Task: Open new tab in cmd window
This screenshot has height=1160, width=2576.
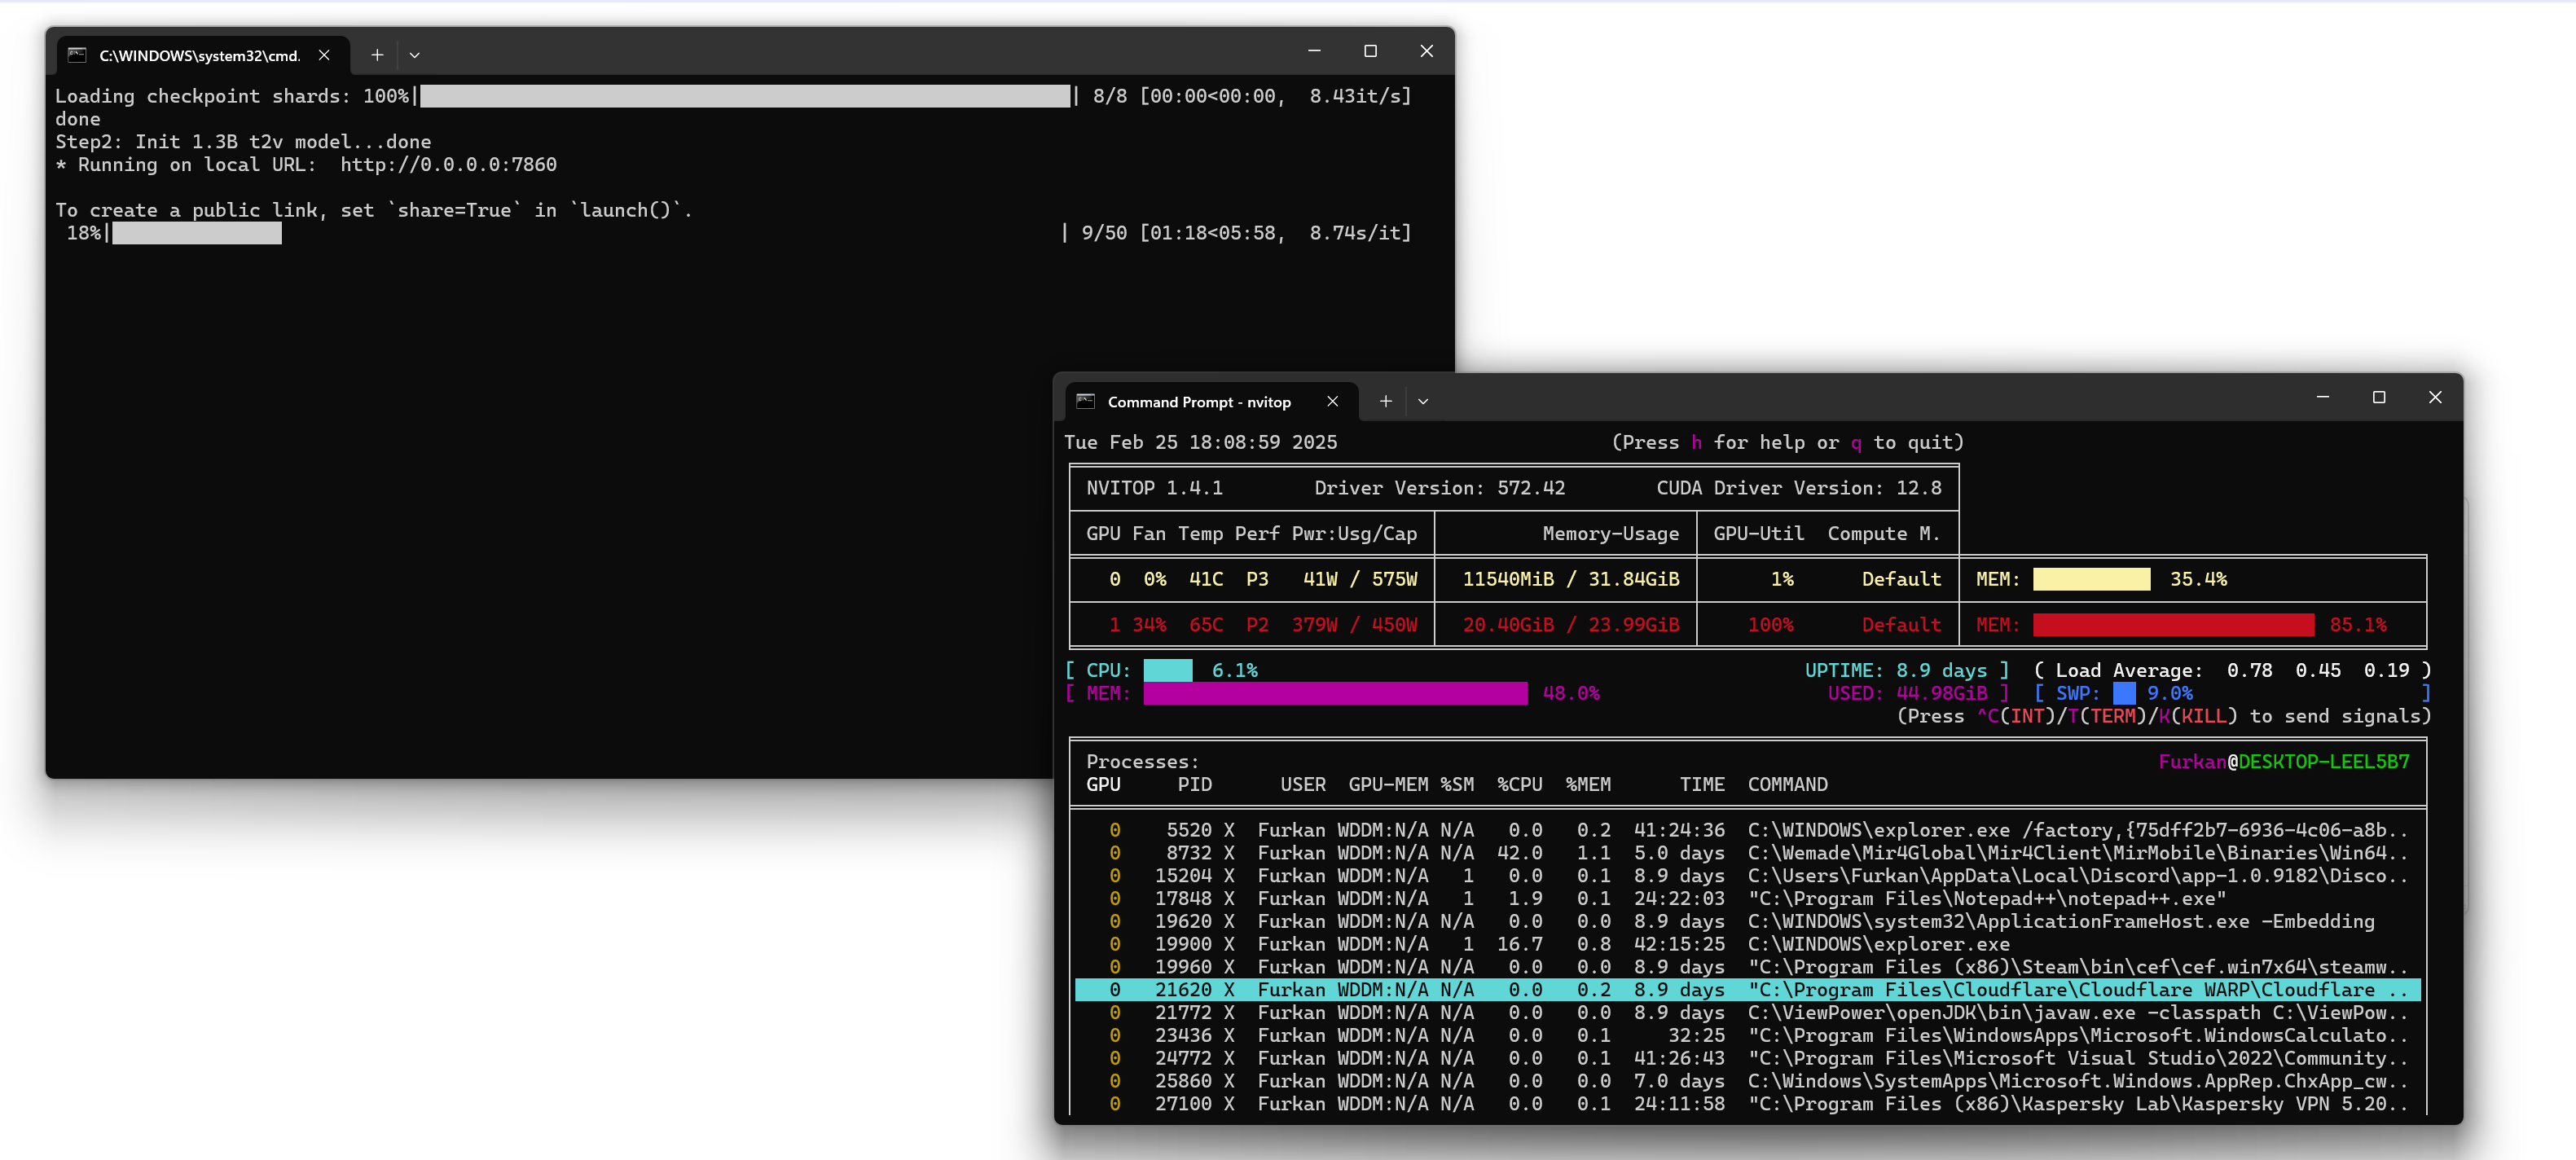Action: 377,55
